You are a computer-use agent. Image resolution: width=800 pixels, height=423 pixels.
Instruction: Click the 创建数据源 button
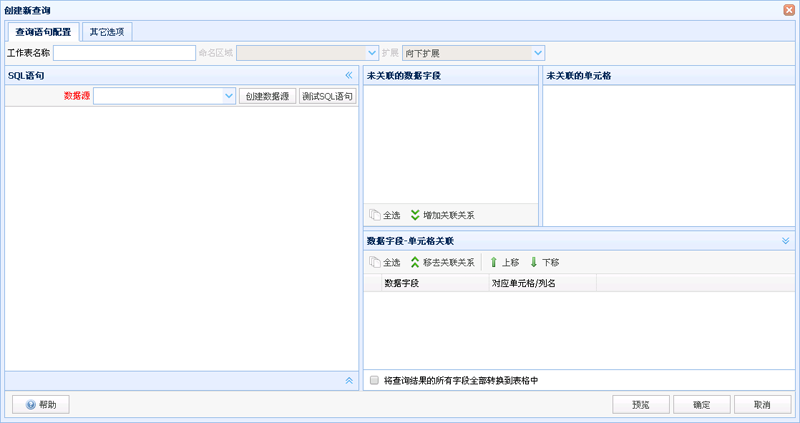tap(267, 96)
